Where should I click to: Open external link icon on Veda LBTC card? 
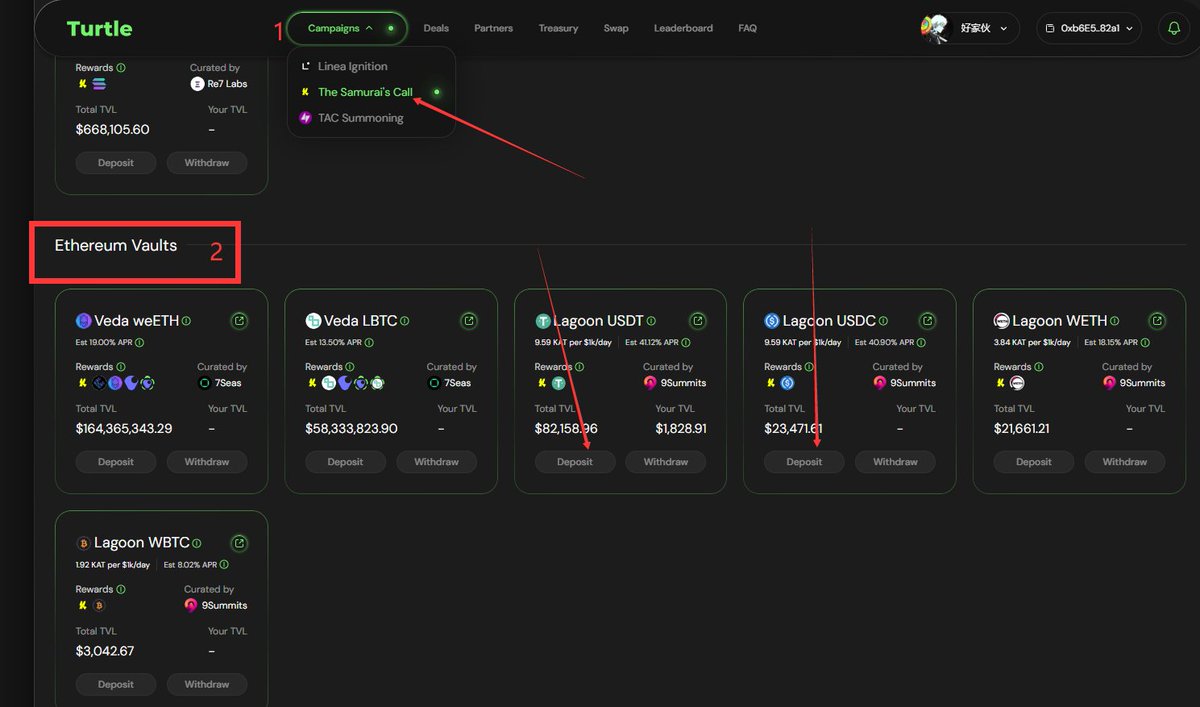click(x=468, y=321)
